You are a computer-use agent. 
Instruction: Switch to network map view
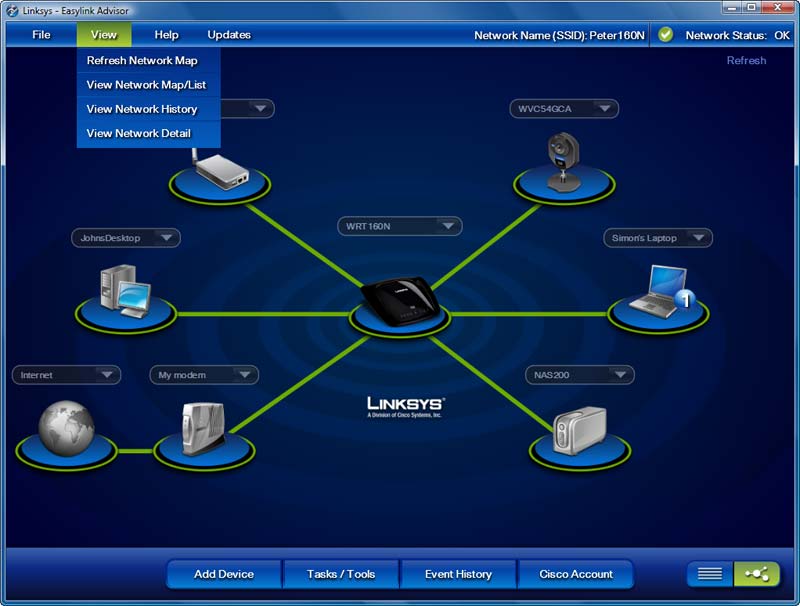tap(757, 574)
